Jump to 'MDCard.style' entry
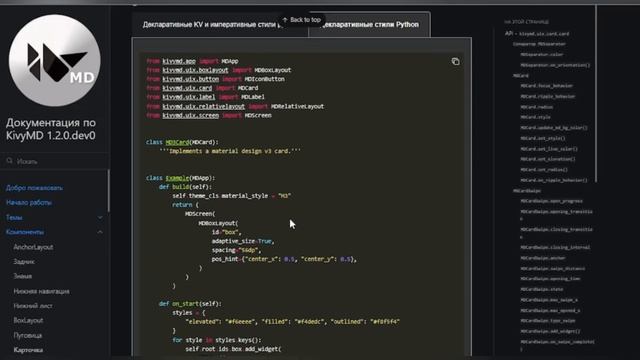The image size is (640, 360). tap(536, 117)
